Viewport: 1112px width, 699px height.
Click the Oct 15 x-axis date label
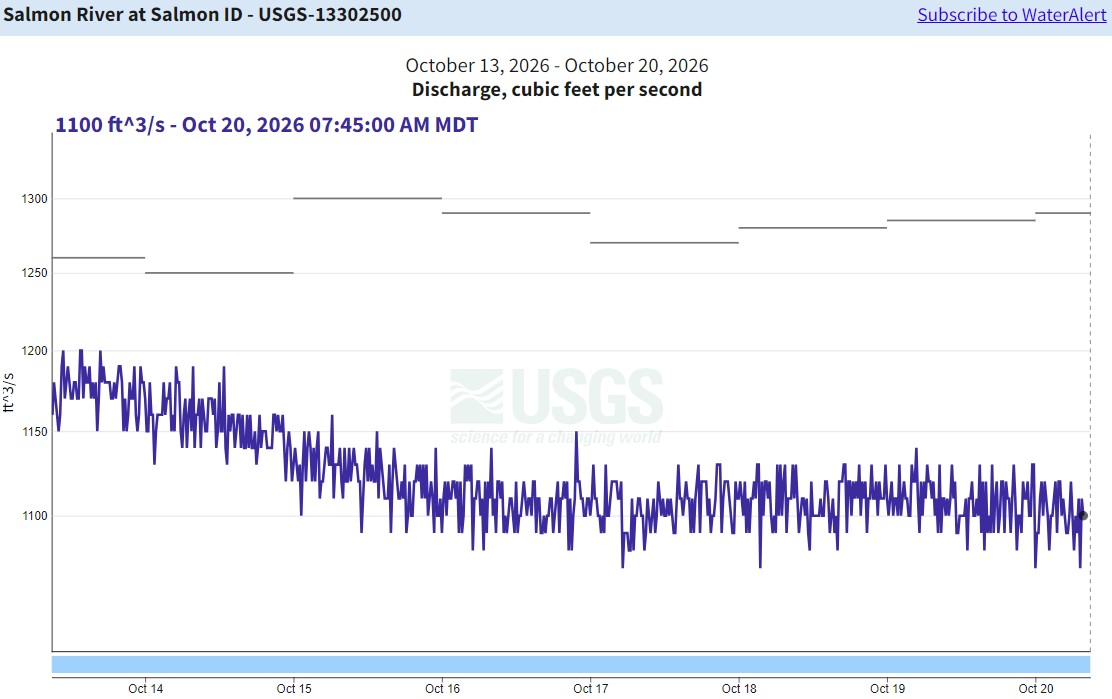pyautogui.click(x=294, y=688)
